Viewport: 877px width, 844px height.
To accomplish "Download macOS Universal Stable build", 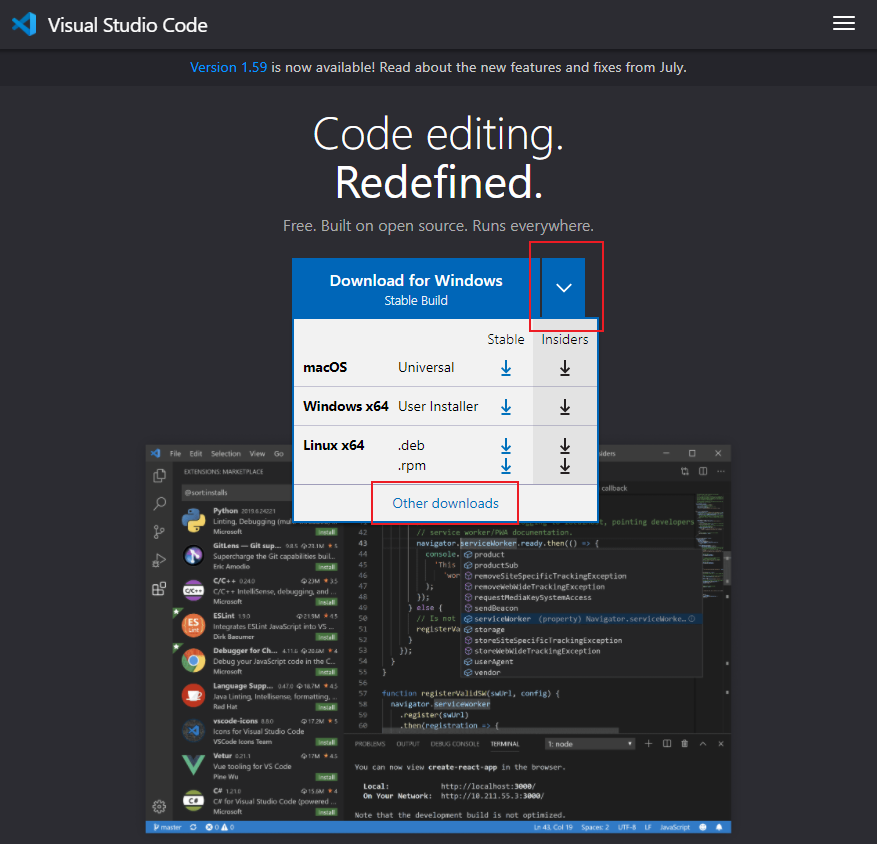I will [x=506, y=367].
